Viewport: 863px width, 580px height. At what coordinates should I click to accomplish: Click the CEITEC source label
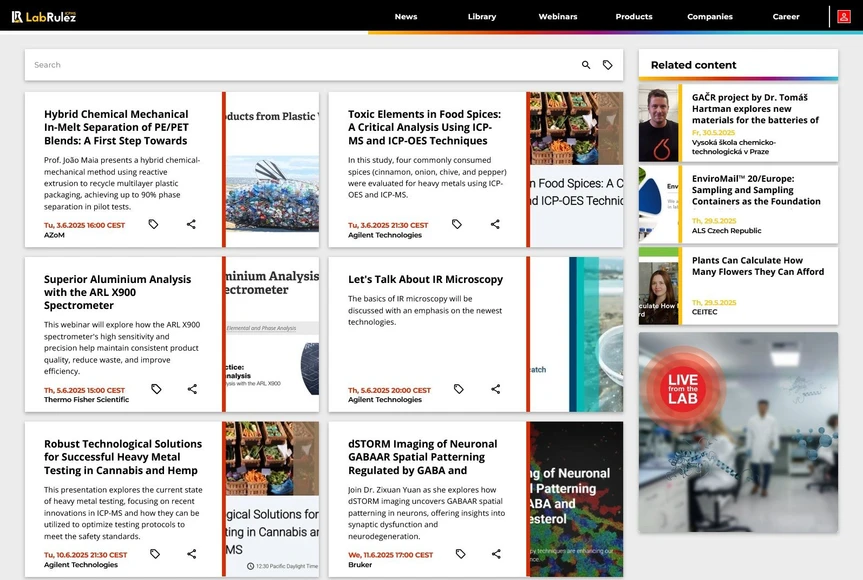(x=704, y=311)
